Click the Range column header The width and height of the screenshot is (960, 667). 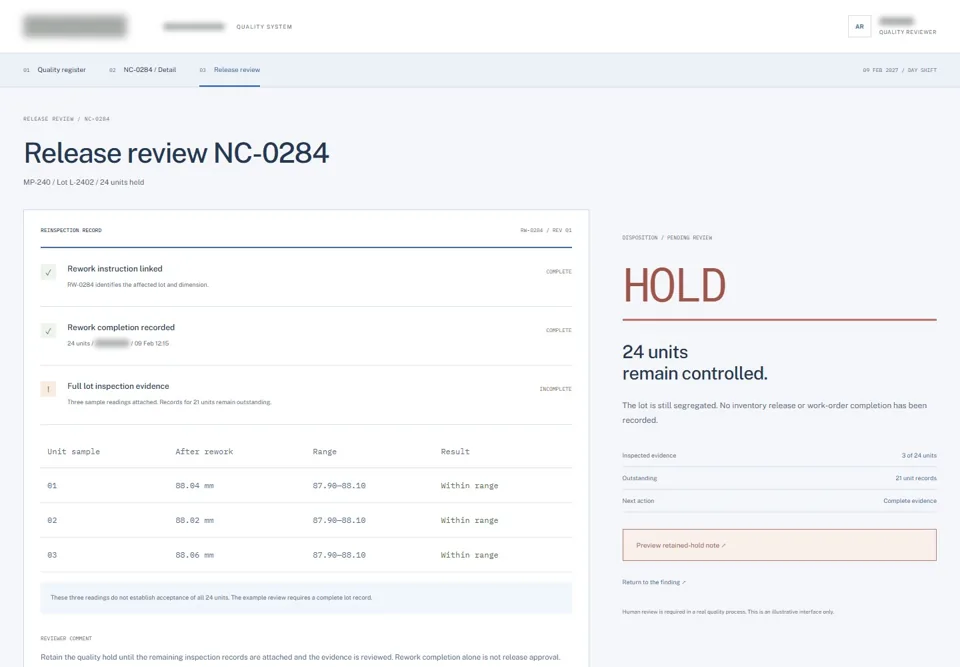coord(324,452)
